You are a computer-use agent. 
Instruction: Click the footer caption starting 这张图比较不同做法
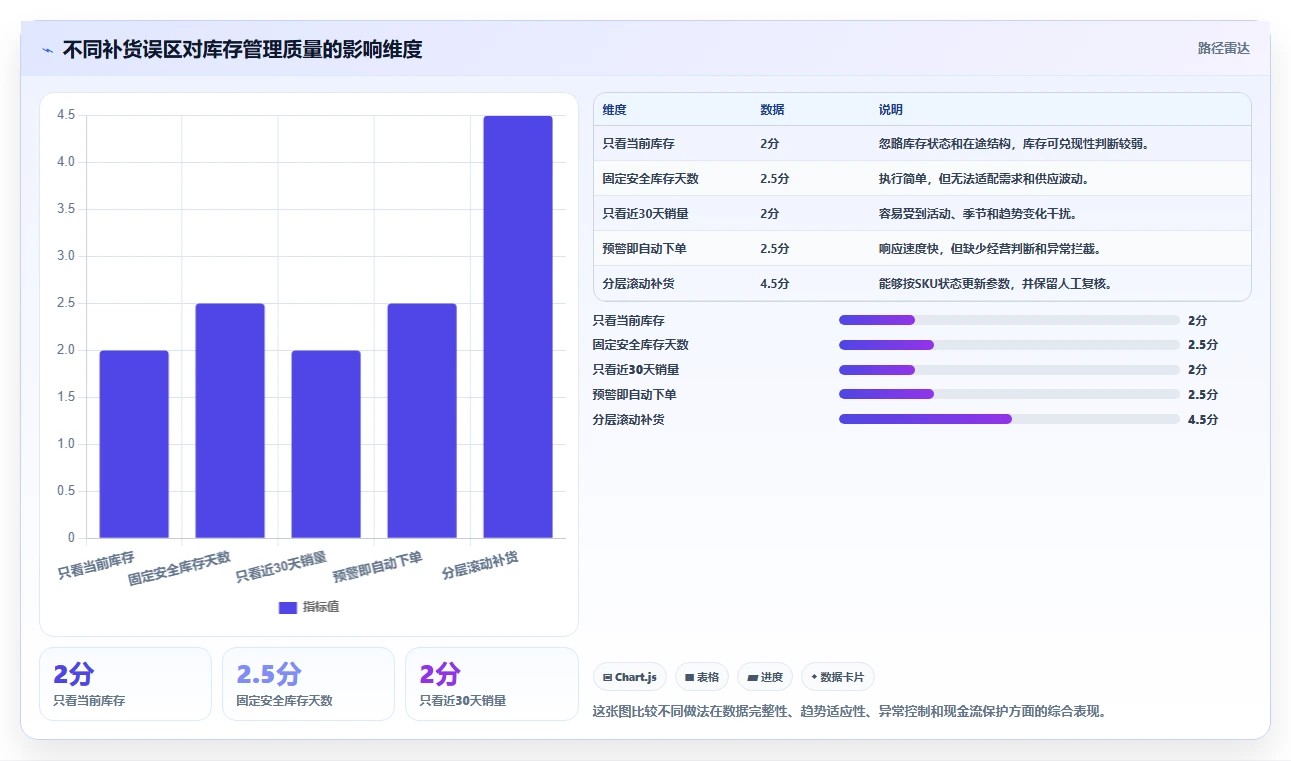849,712
